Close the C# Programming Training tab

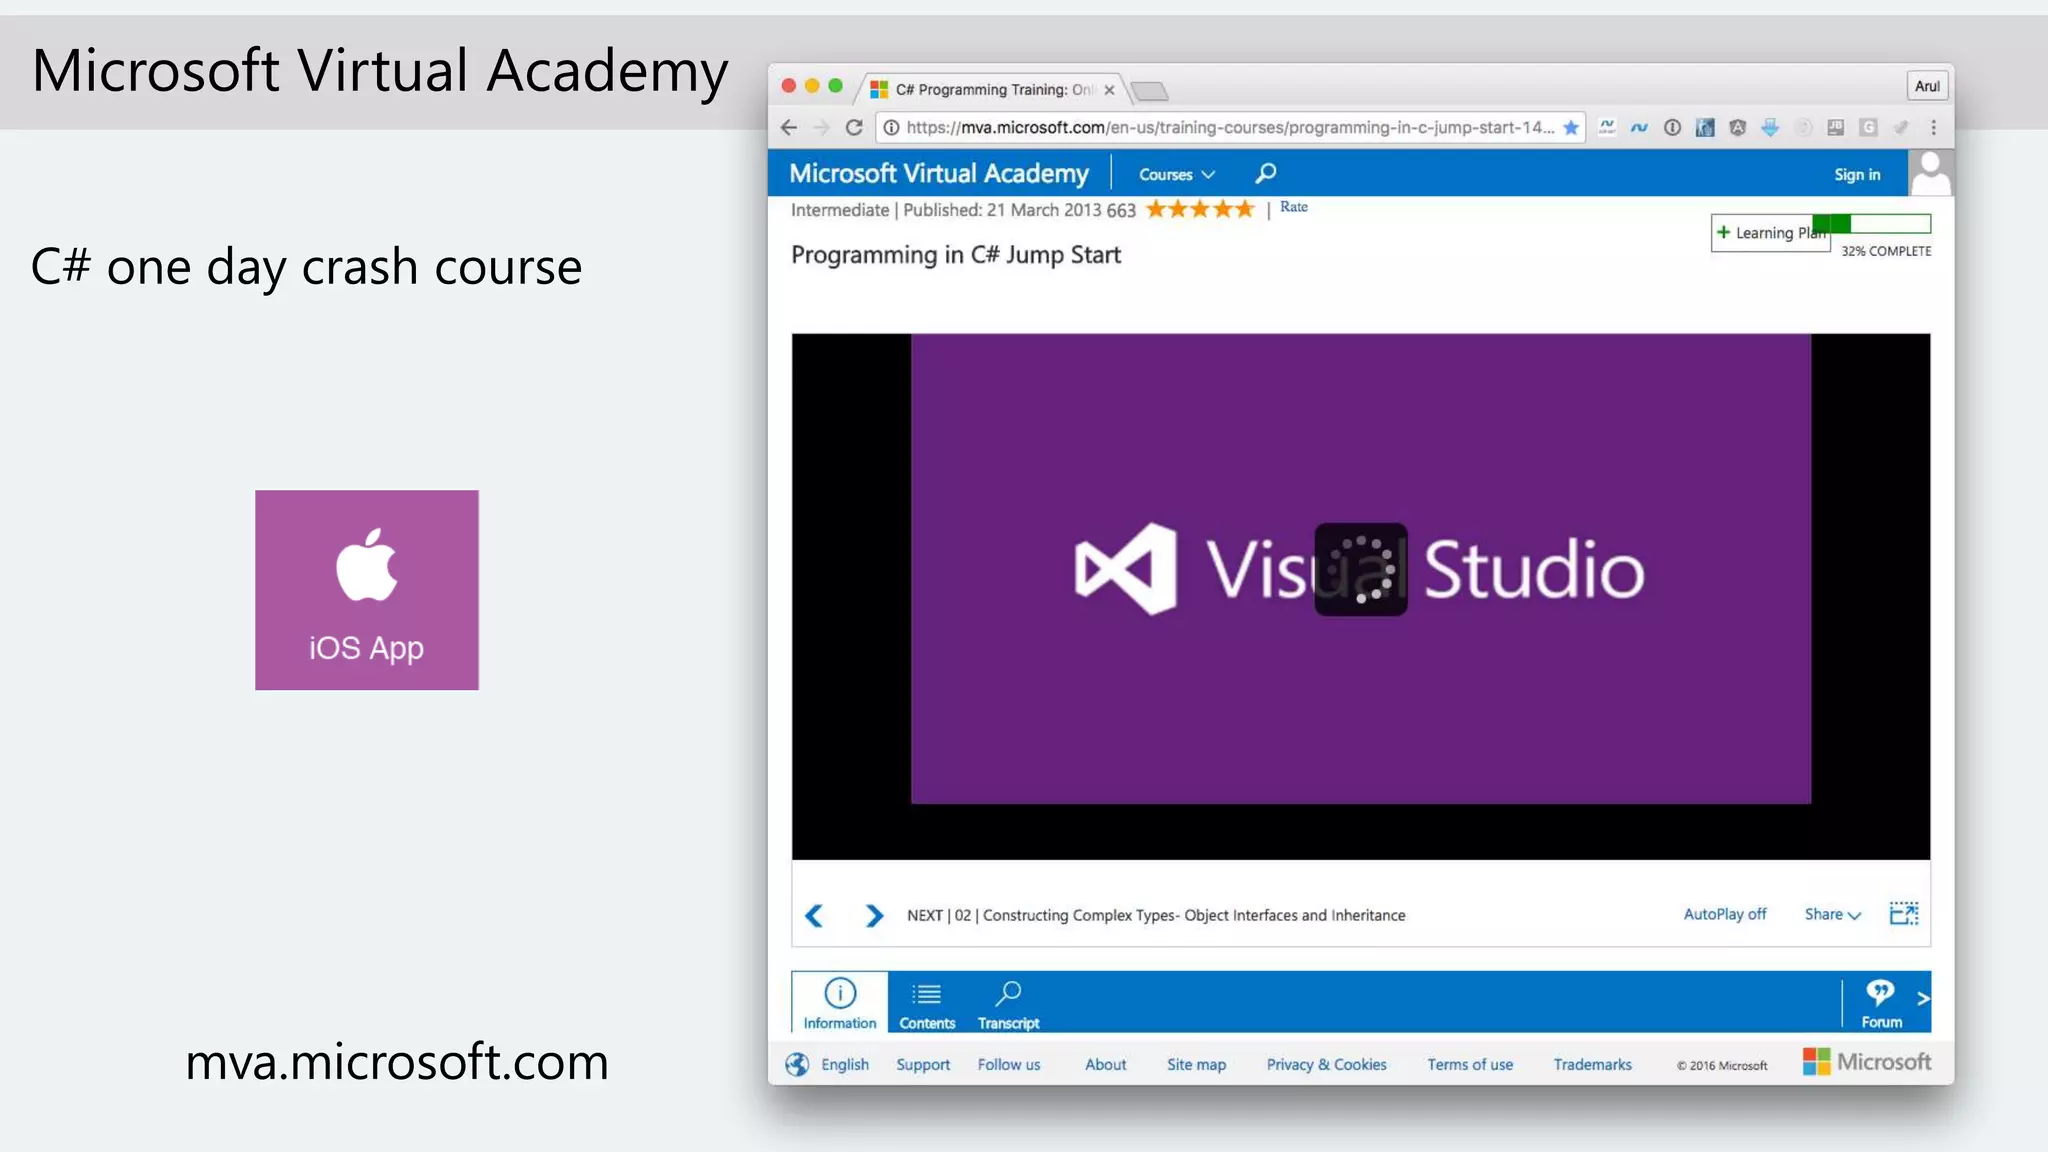[x=1109, y=90]
